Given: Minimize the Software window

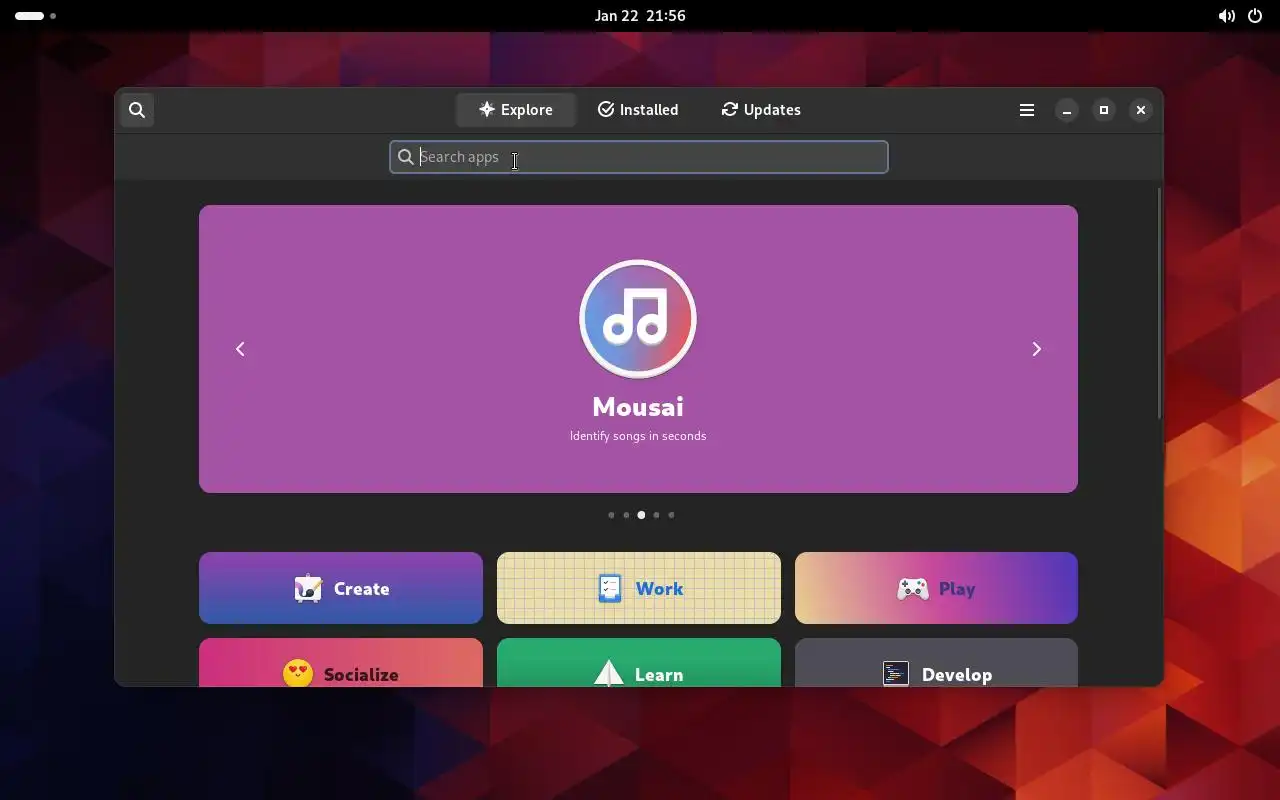Looking at the screenshot, I should click(x=1067, y=110).
